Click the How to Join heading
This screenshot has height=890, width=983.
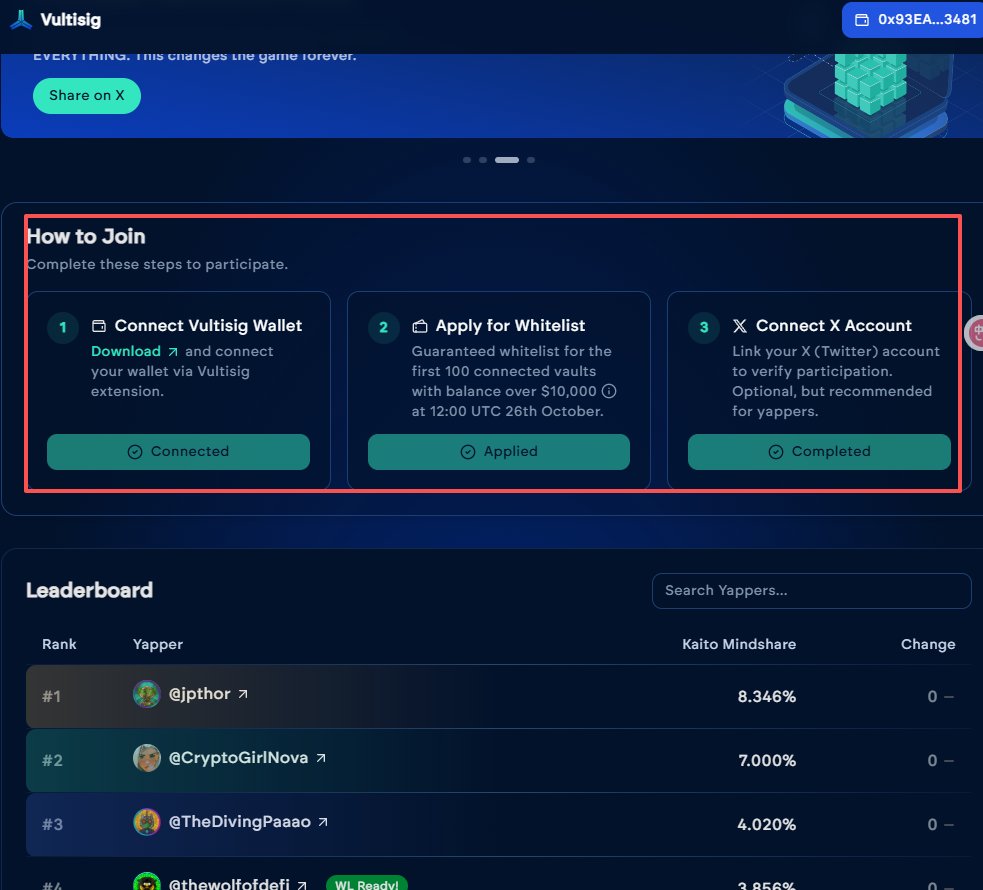coord(86,236)
